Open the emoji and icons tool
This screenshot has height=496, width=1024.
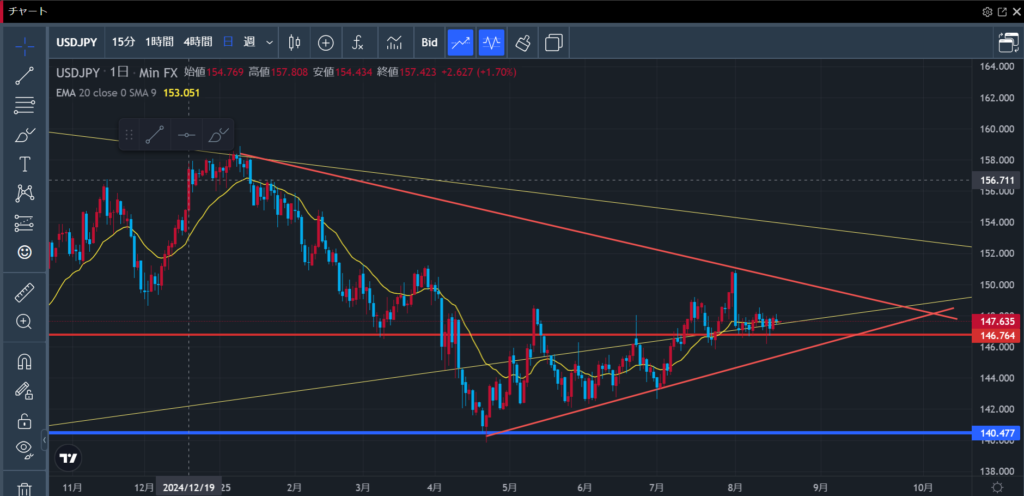(25, 252)
